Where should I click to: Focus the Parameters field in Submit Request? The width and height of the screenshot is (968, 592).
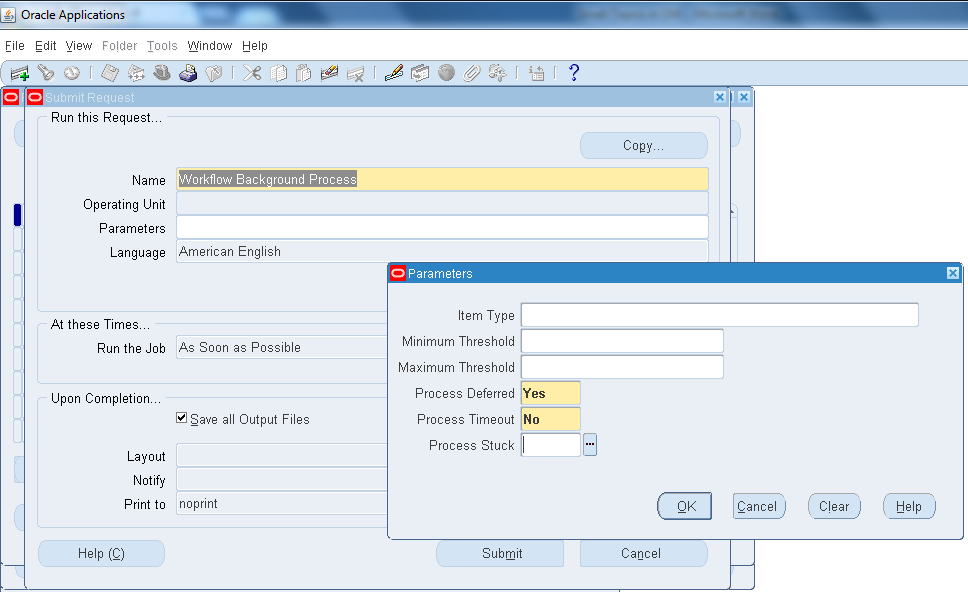[x=442, y=227]
